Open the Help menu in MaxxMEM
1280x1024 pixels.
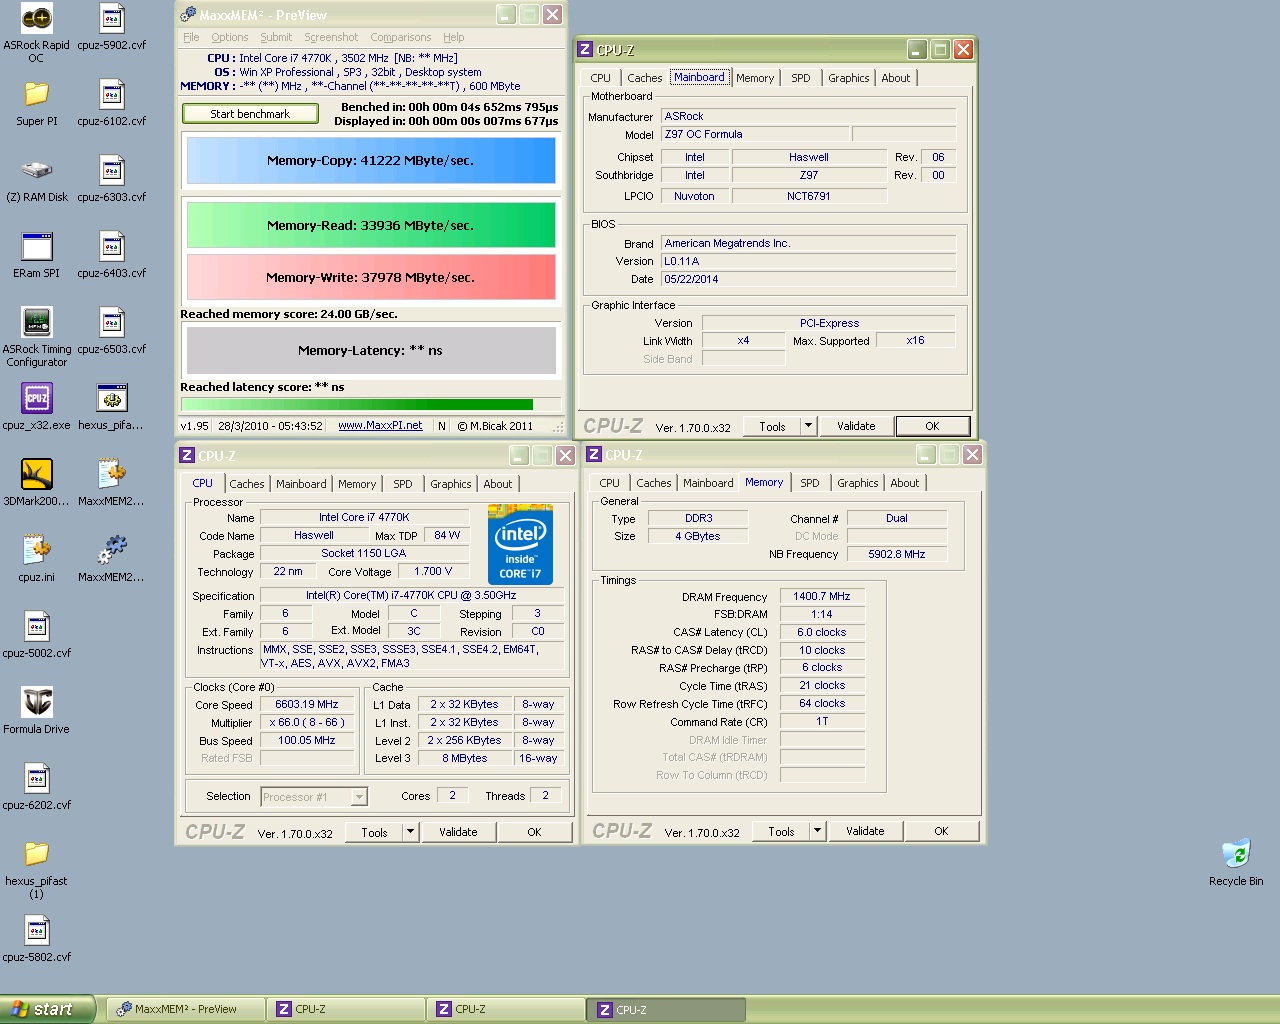coord(454,37)
